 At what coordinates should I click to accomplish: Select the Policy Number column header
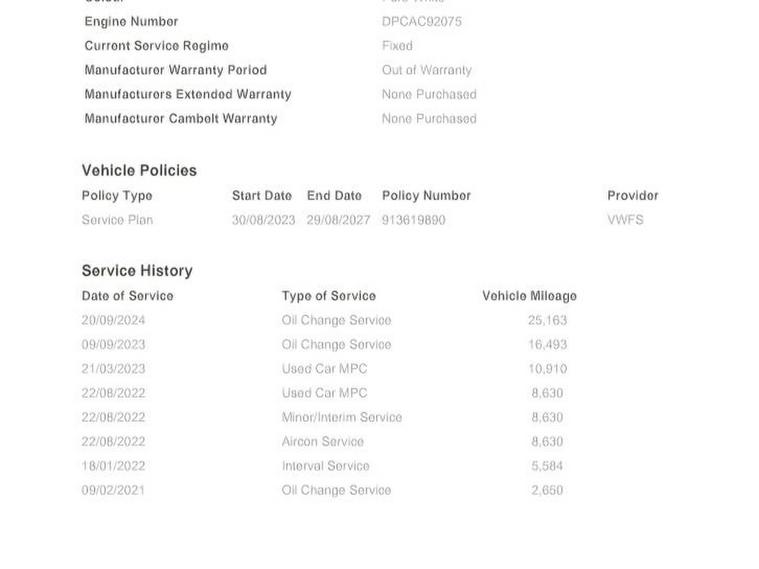tap(426, 195)
